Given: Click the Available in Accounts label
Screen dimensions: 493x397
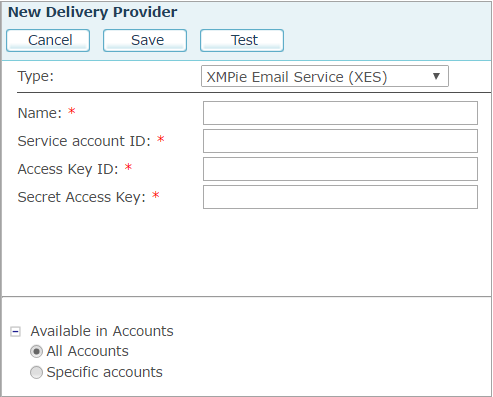Looking at the screenshot, I should pyautogui.click(x=102, y=331).
